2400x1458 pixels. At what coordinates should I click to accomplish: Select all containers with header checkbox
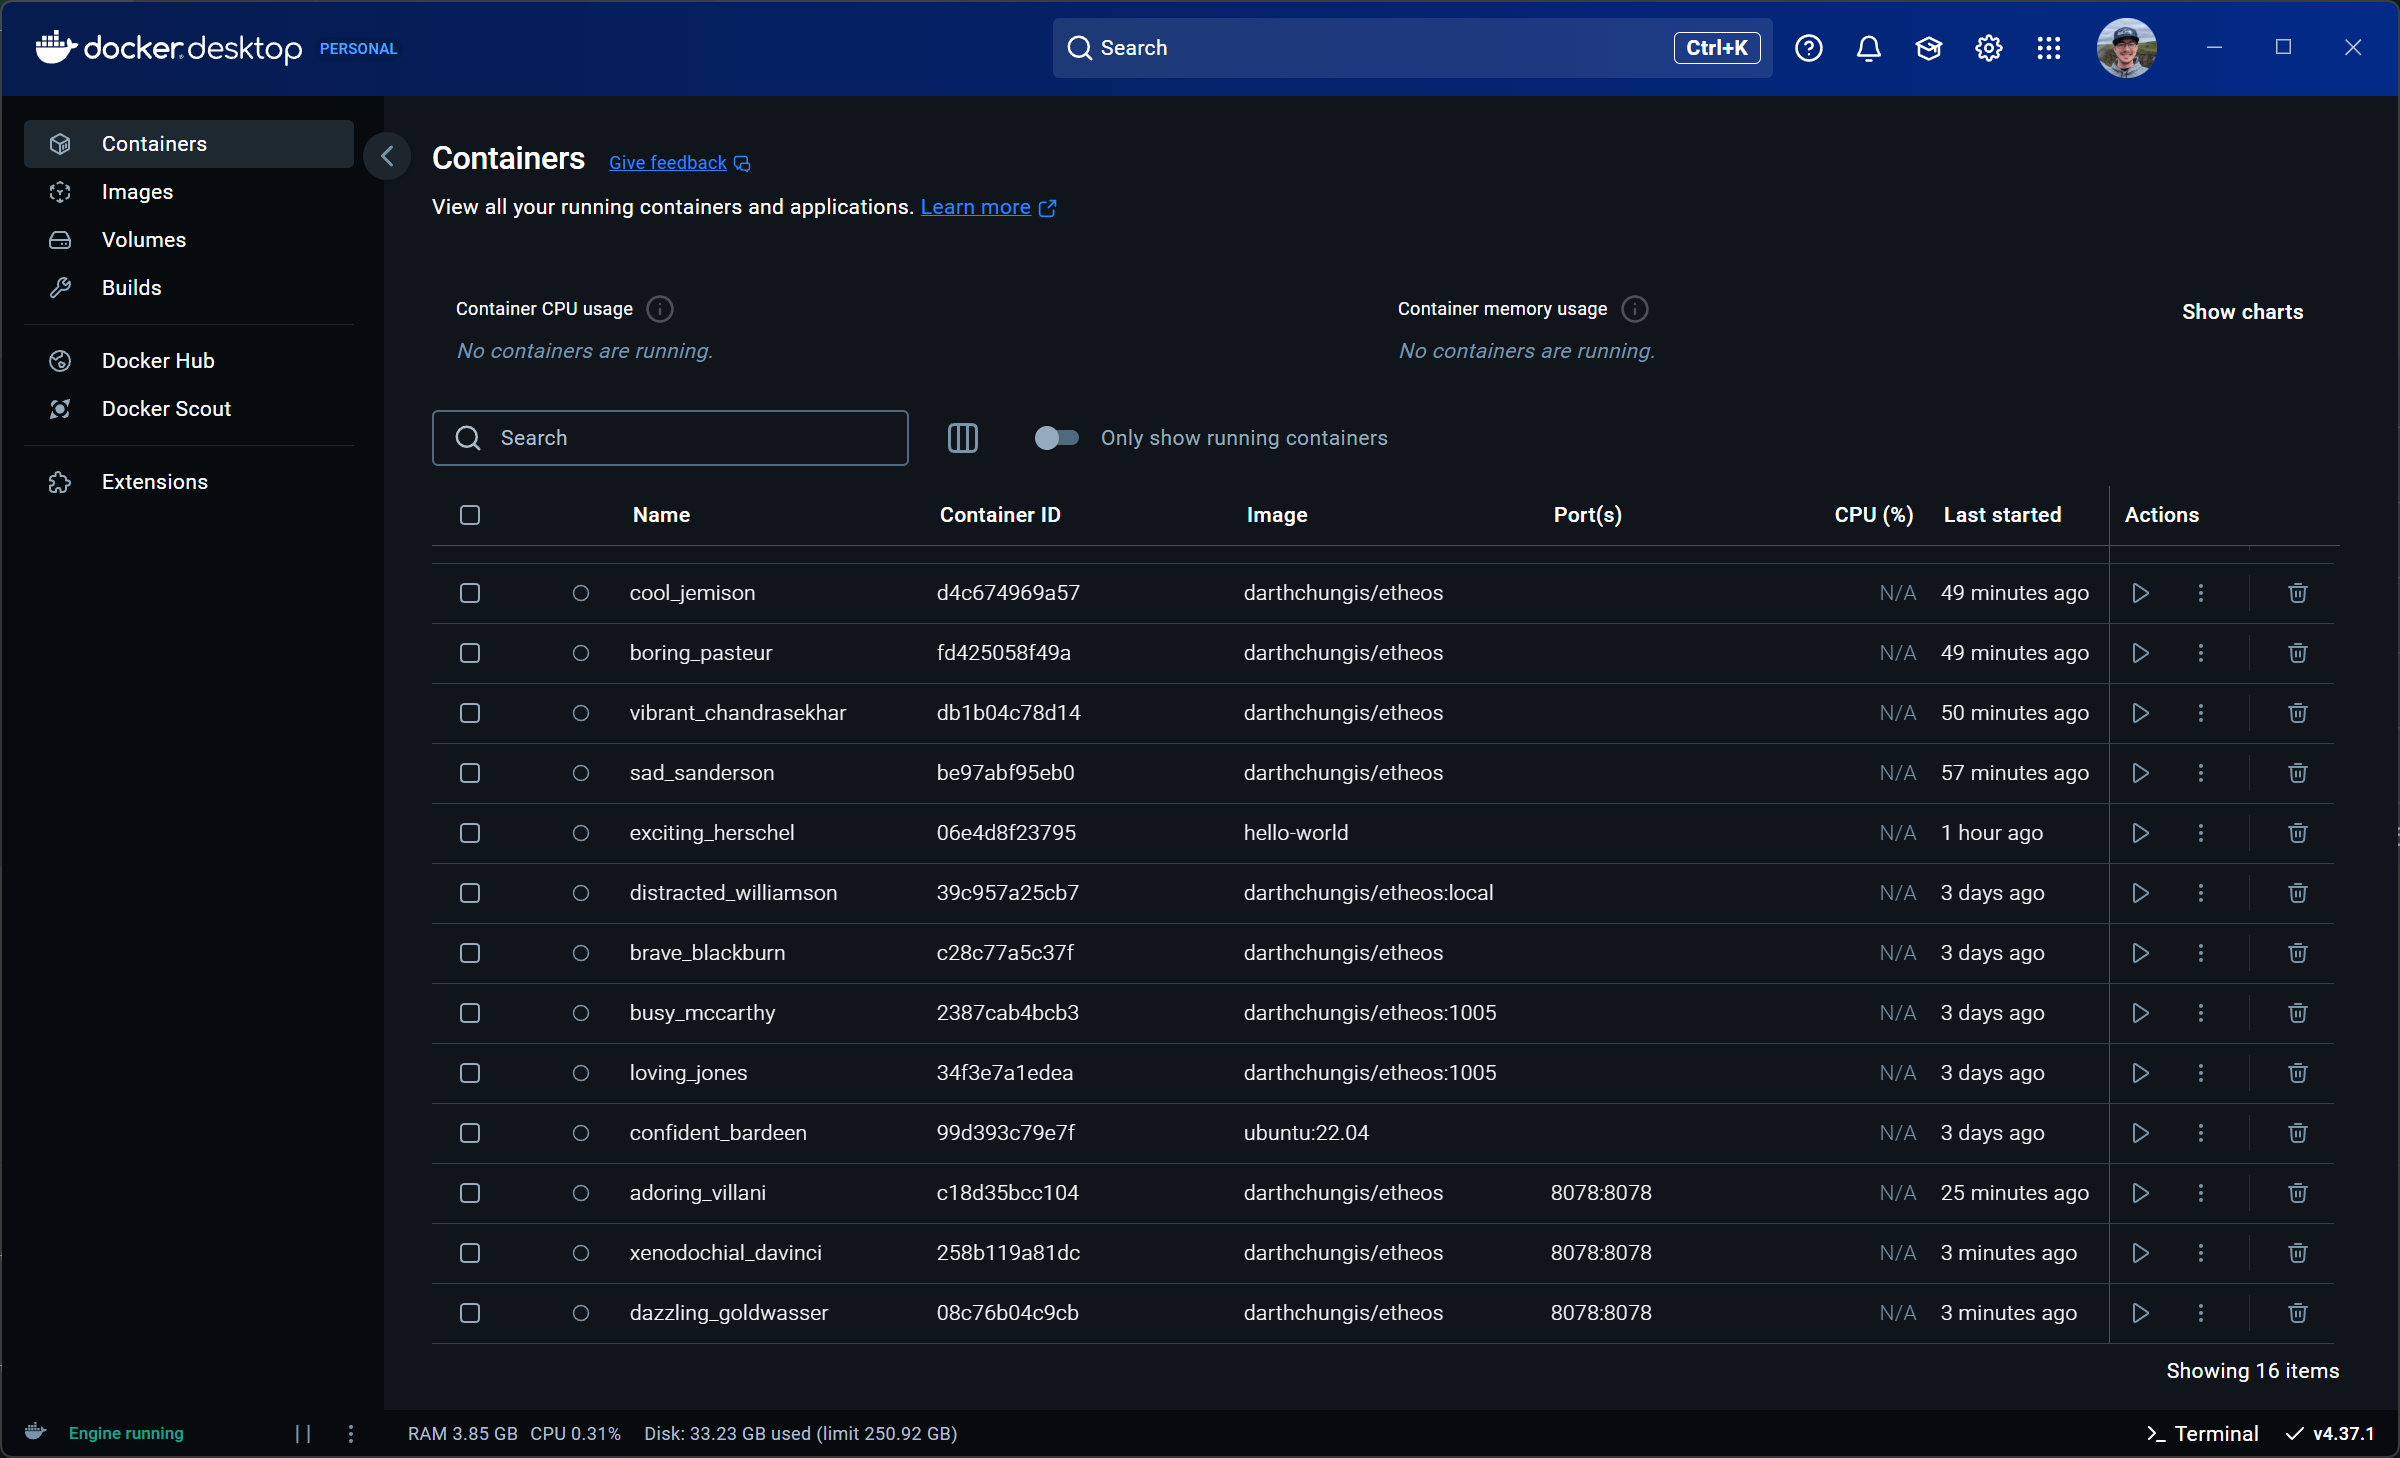[x=470, y=515]
